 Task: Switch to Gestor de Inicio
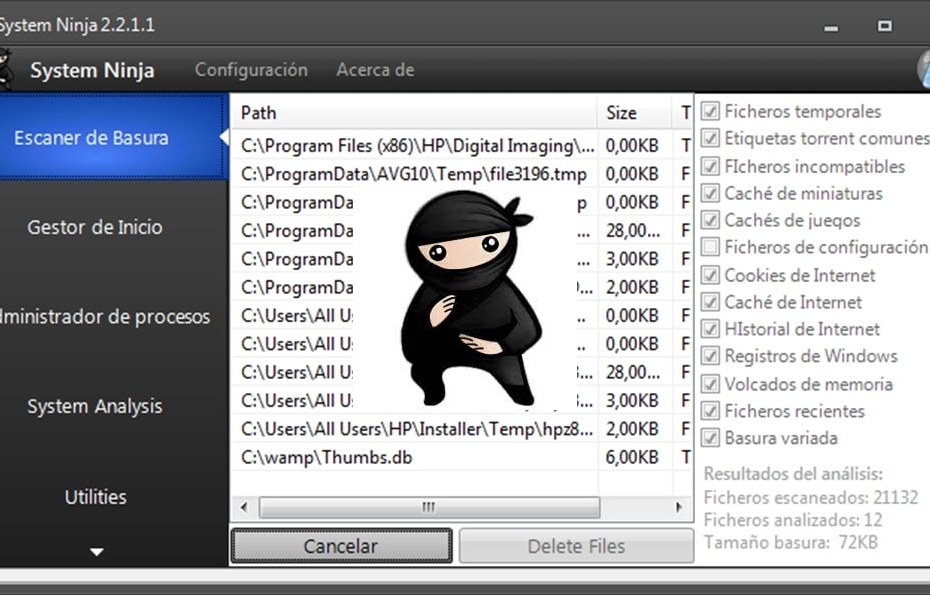(x=95, y=227)
